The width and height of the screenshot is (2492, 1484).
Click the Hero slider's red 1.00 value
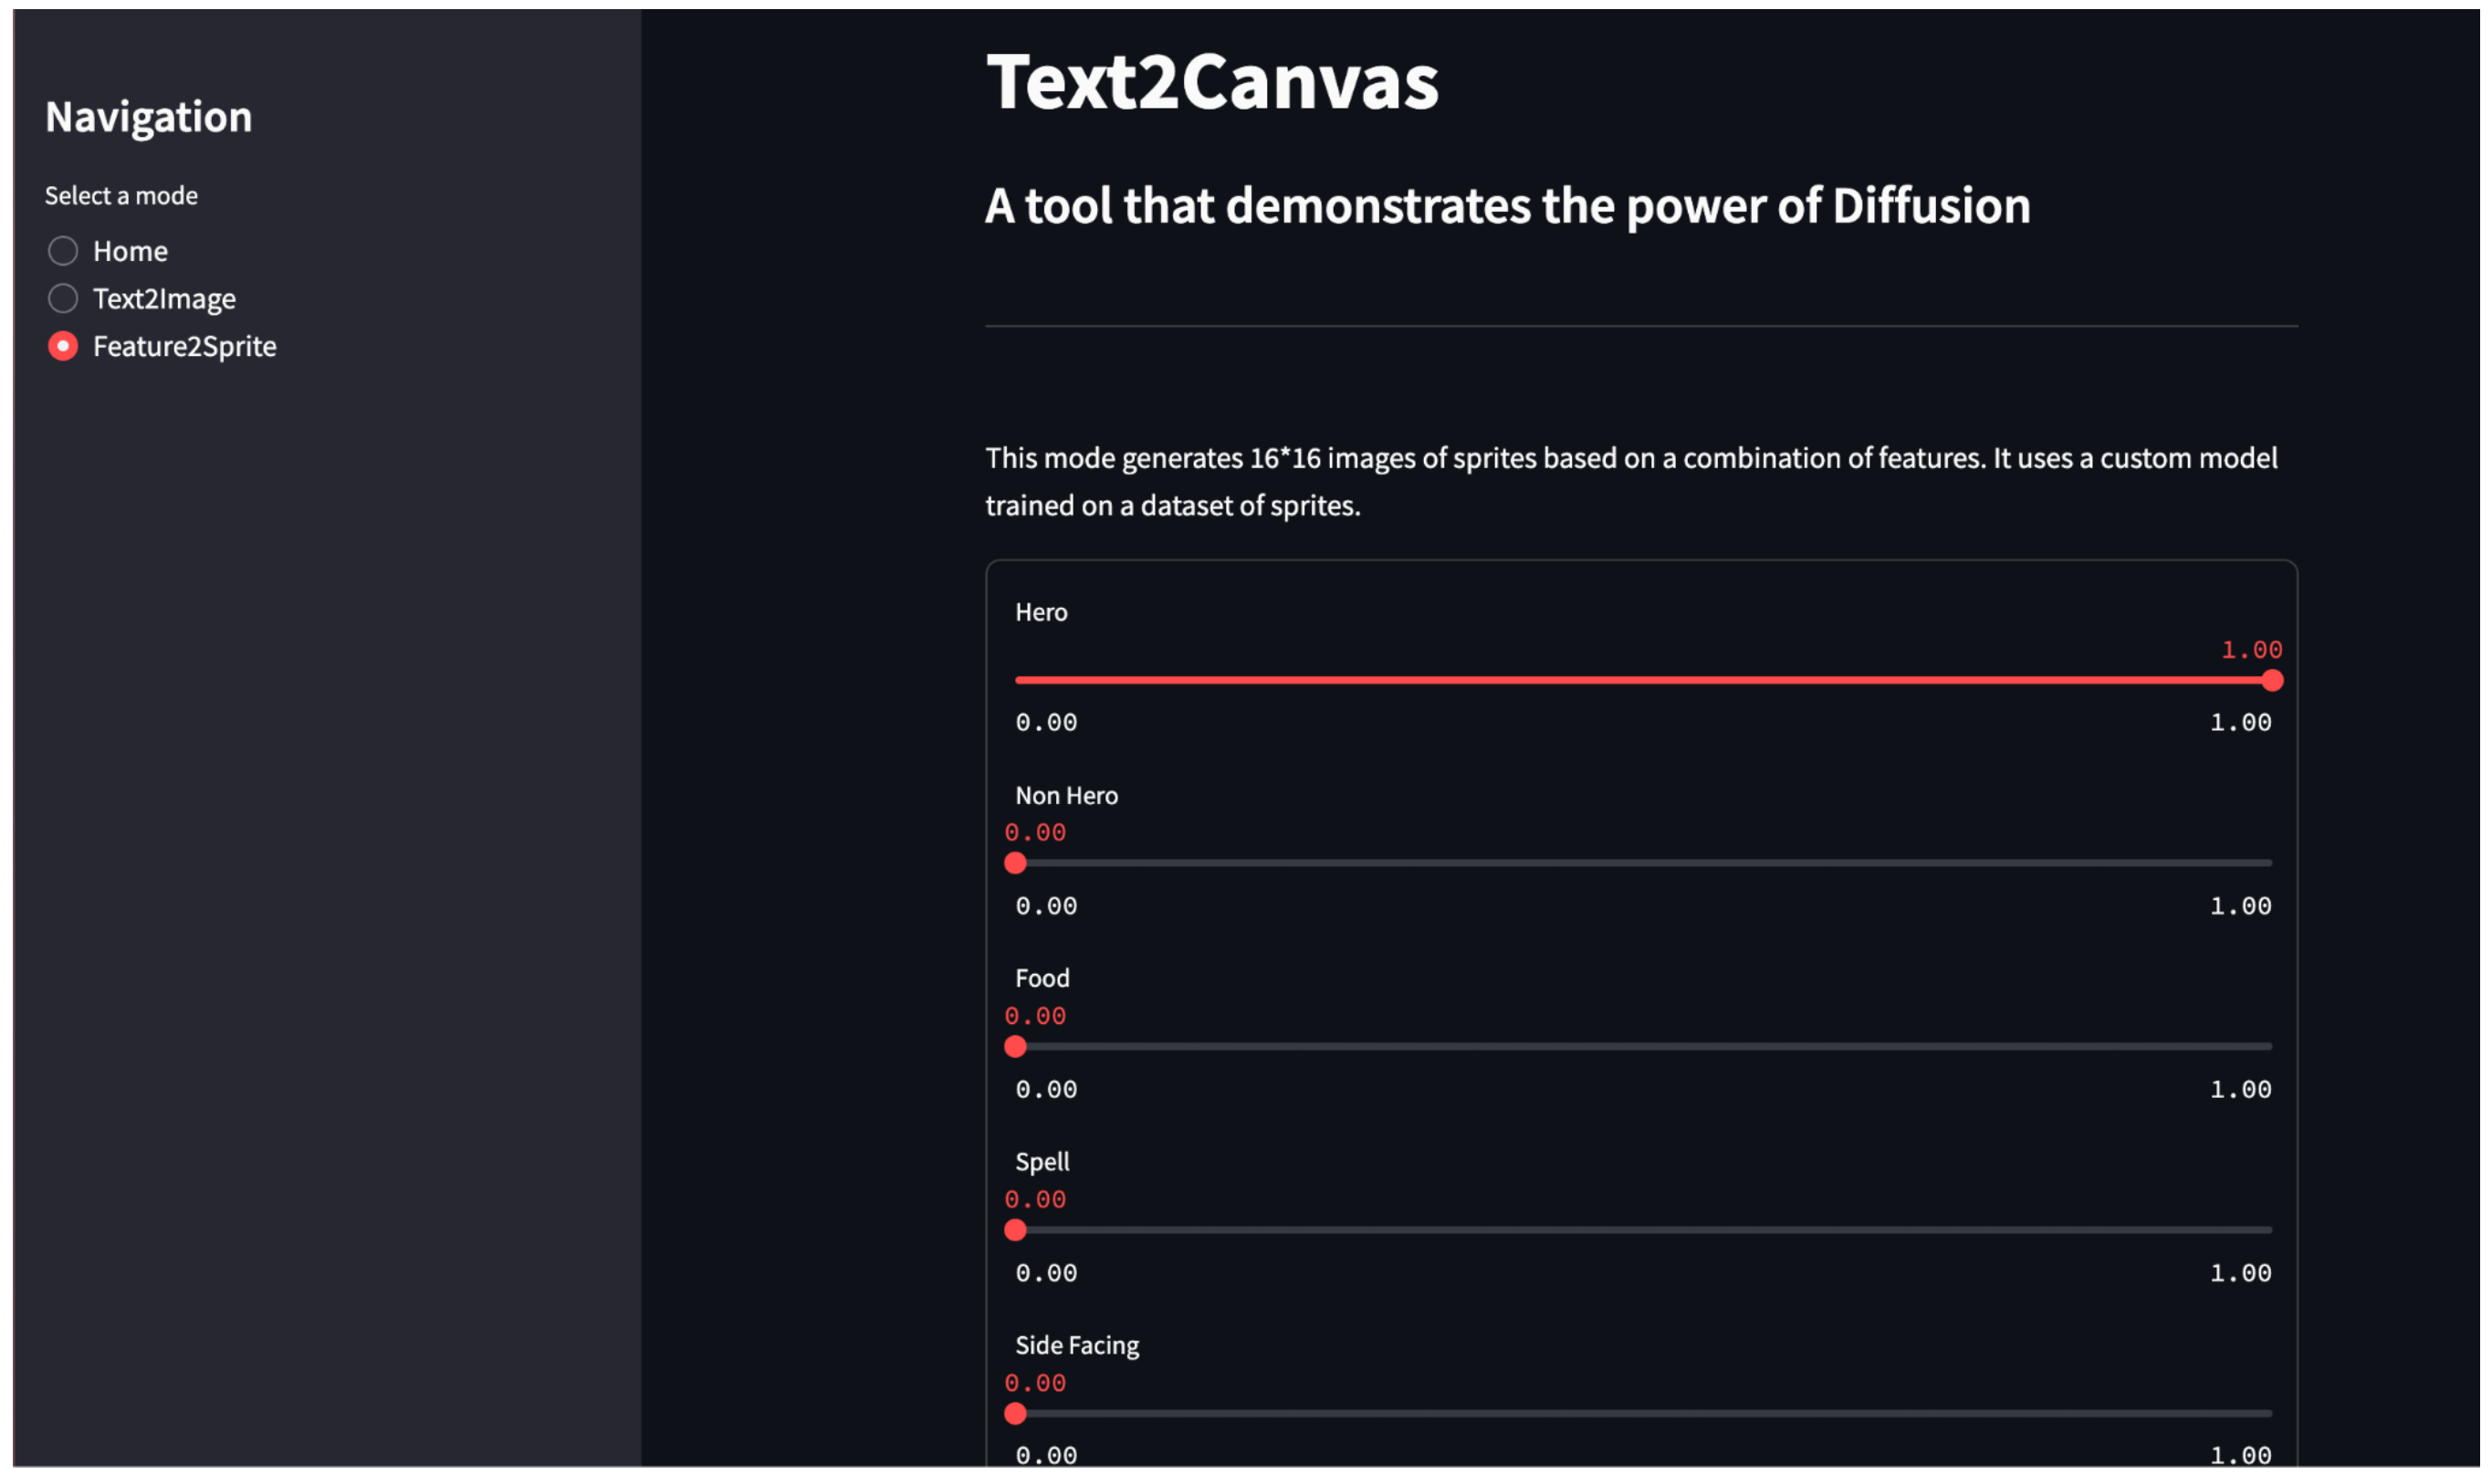click(2253, 651)
